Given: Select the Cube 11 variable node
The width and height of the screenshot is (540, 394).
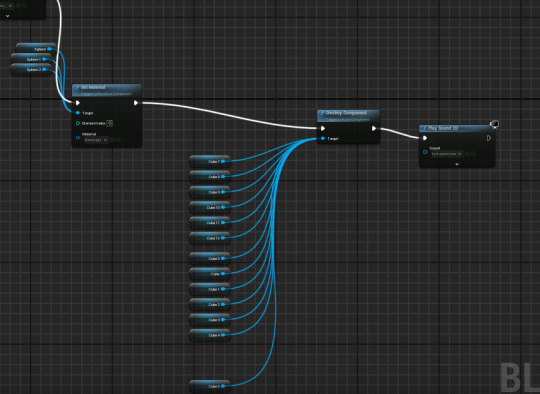Looking at the screenshot, I should (210, 222).
